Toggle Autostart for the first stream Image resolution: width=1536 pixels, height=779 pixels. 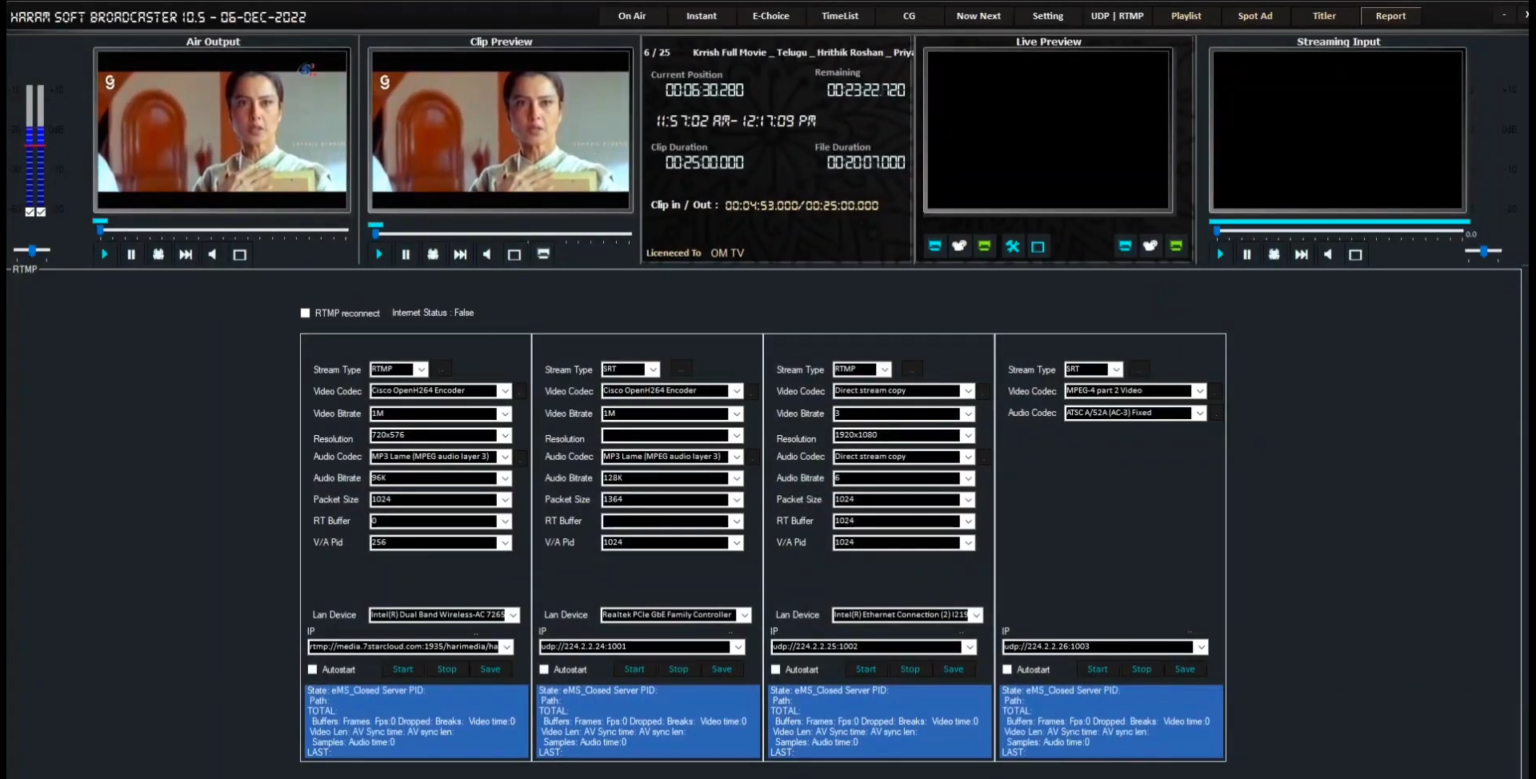313,670
